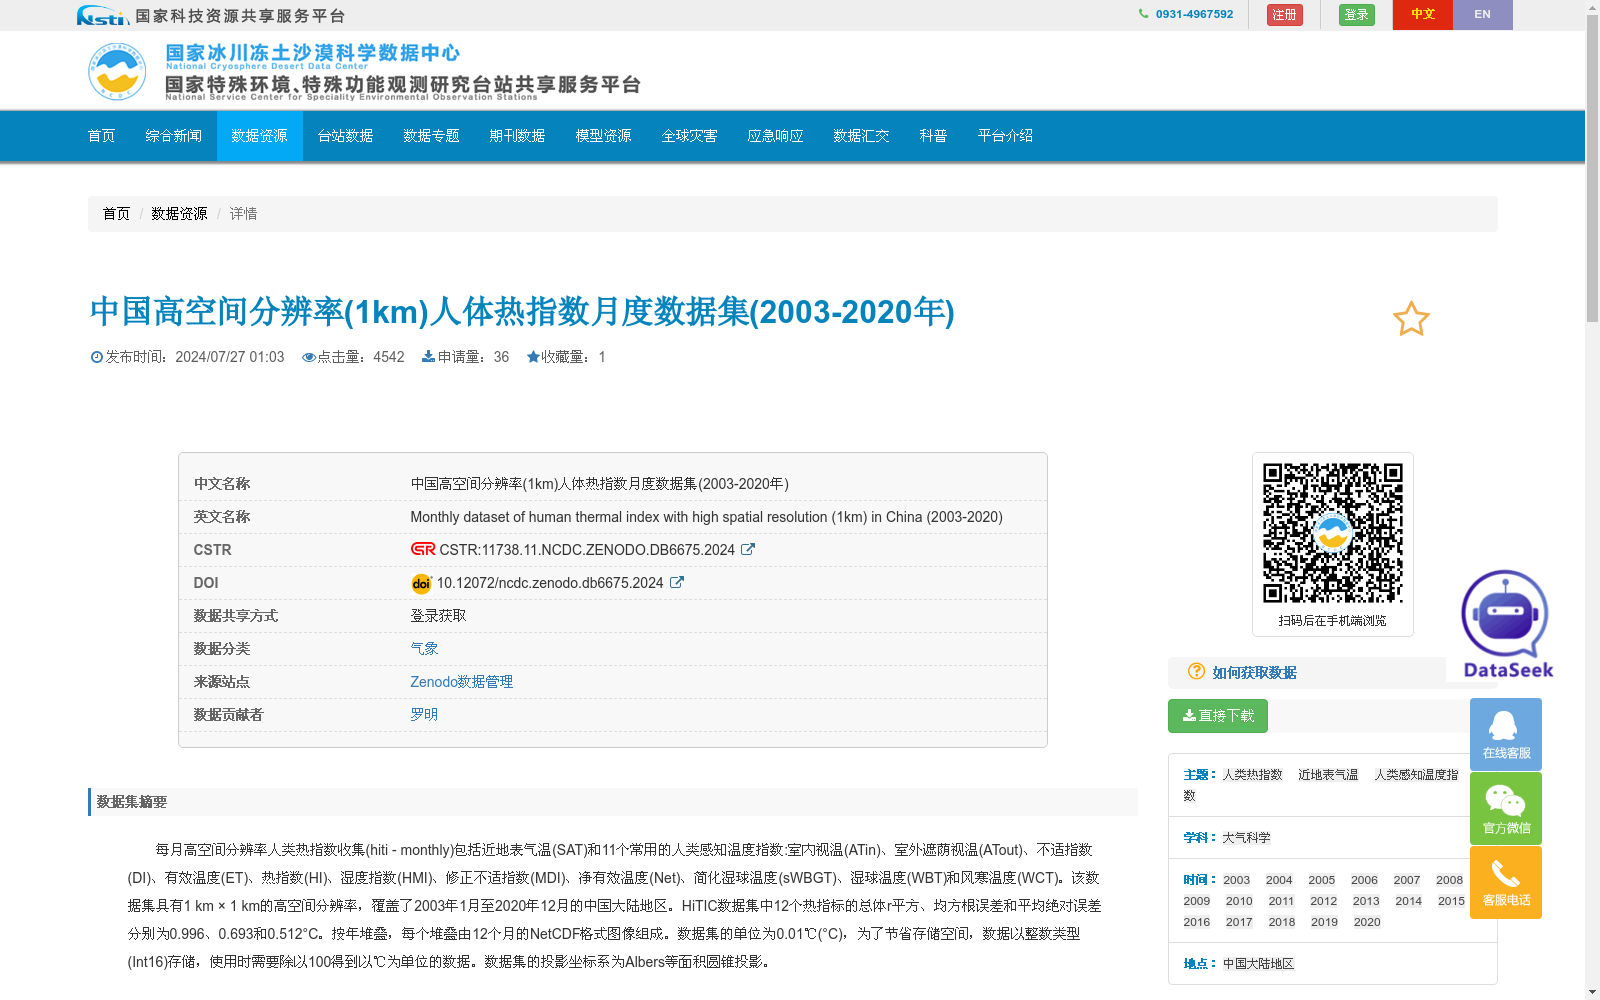Click the 0931-4967592 phone number

click(x=1194, y=14)
